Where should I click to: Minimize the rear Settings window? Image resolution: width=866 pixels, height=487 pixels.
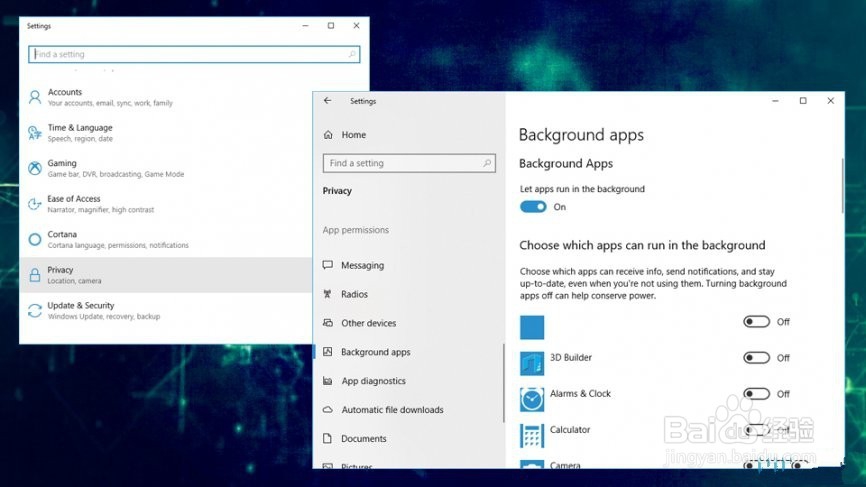click(305, 25)
